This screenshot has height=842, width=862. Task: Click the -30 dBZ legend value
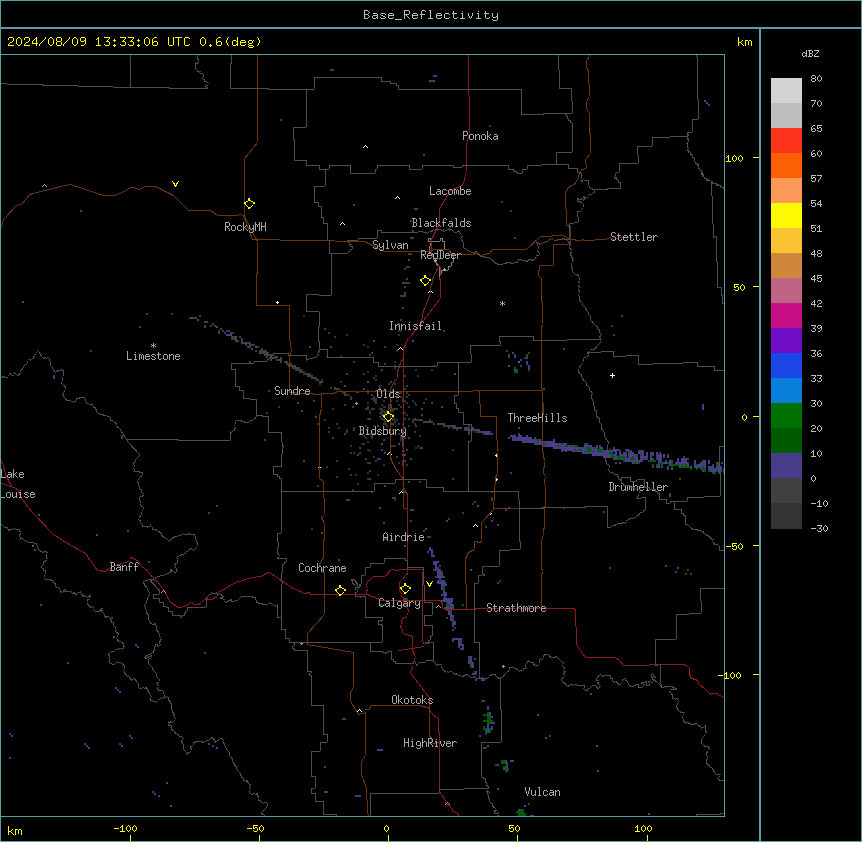point(819,528)
